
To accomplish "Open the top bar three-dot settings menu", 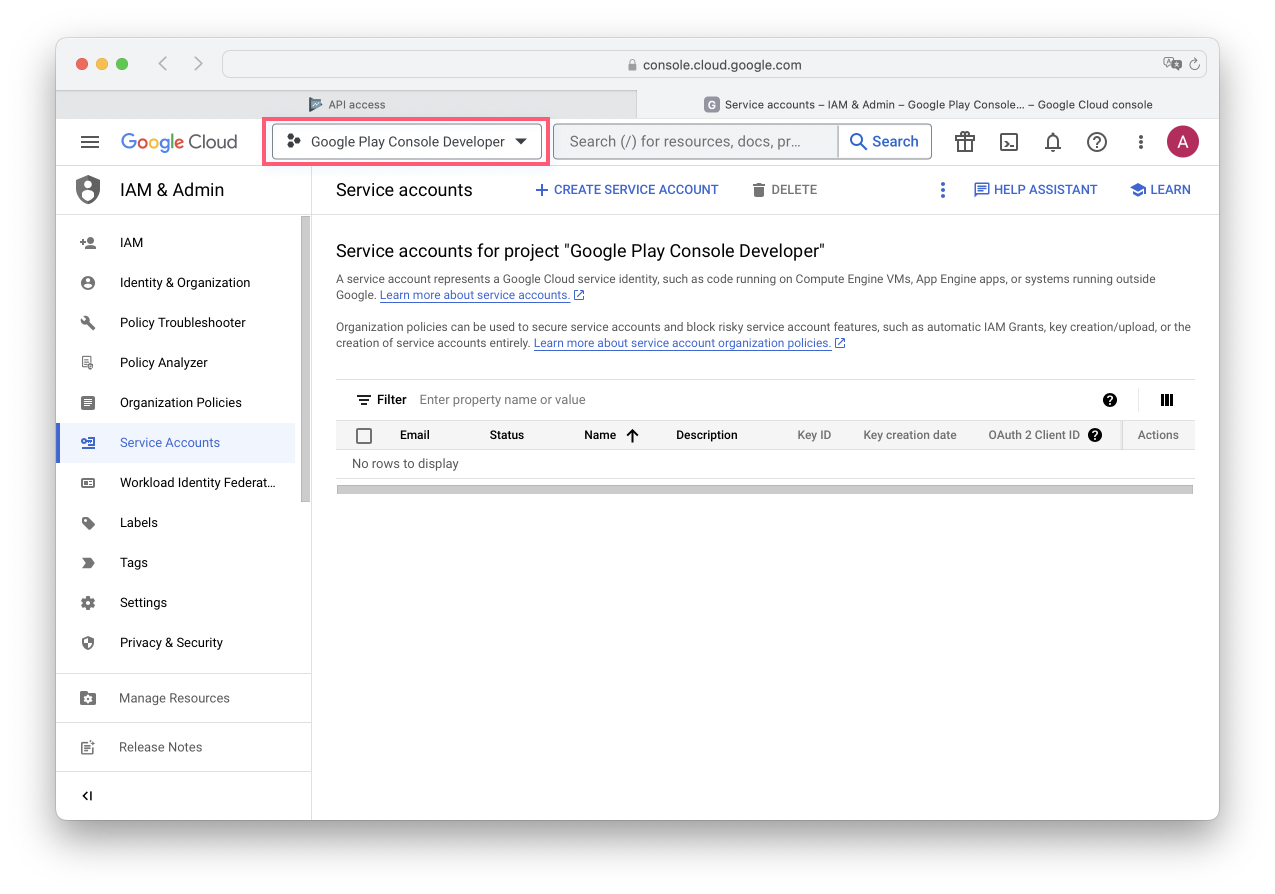I will pyautogui.click(x=1141, y=142).
